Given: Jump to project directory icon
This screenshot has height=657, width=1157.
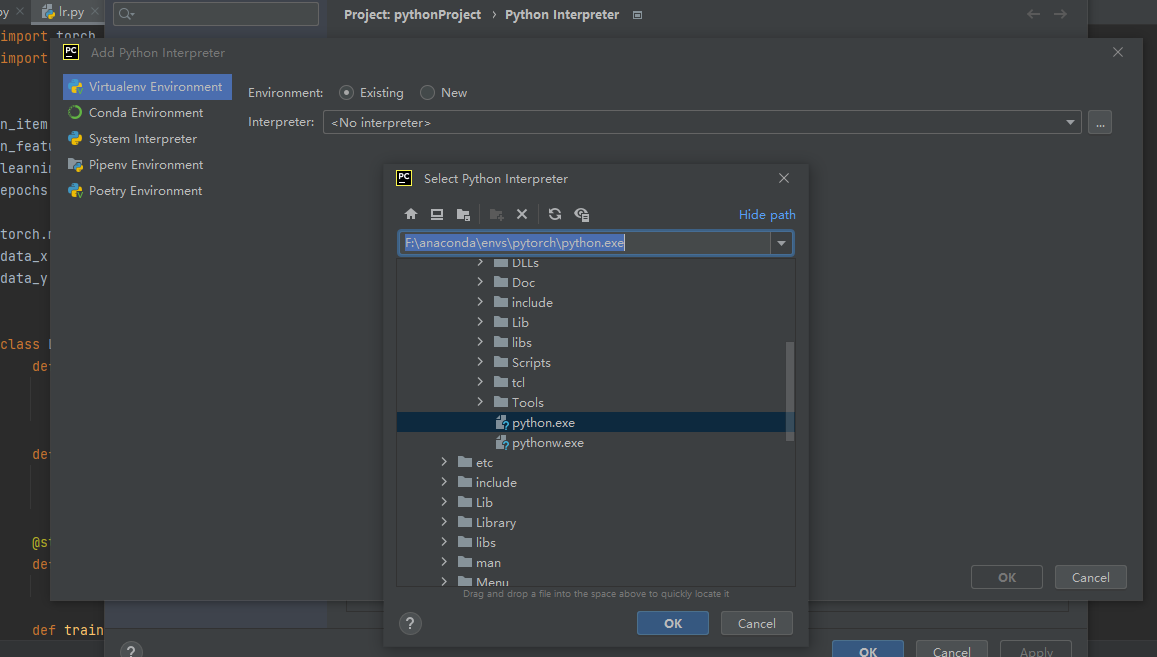Looking at the screenshot, I should click(463, 214).
